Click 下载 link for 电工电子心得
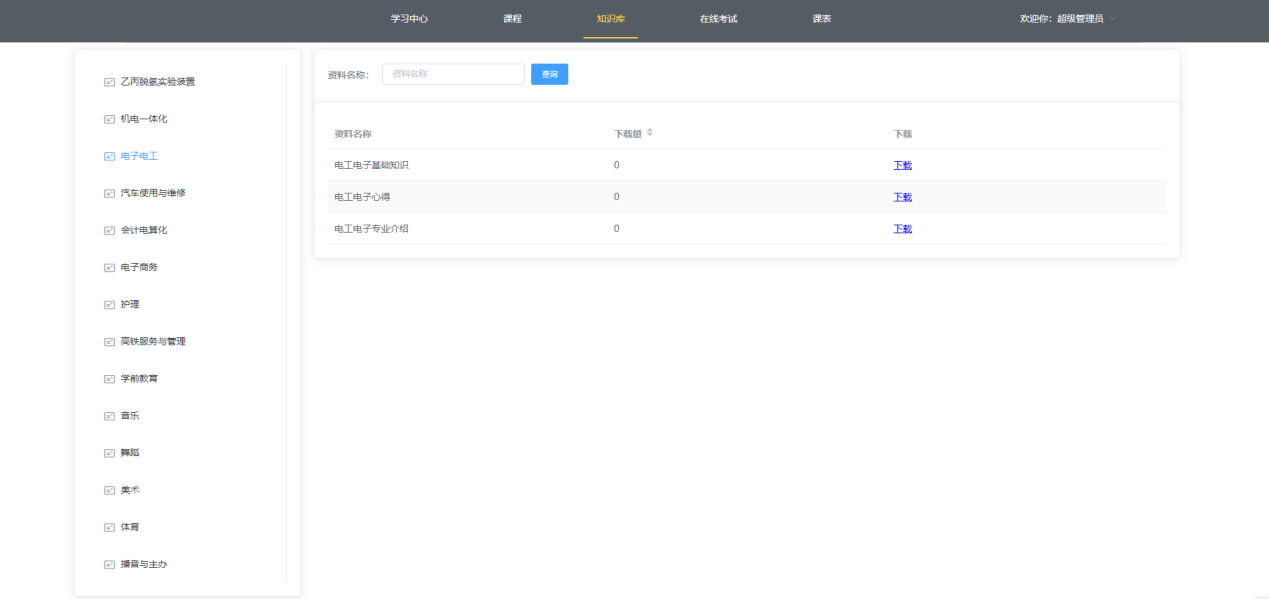Viewport: 1269px width, 599px height. (x=902, y=197)
